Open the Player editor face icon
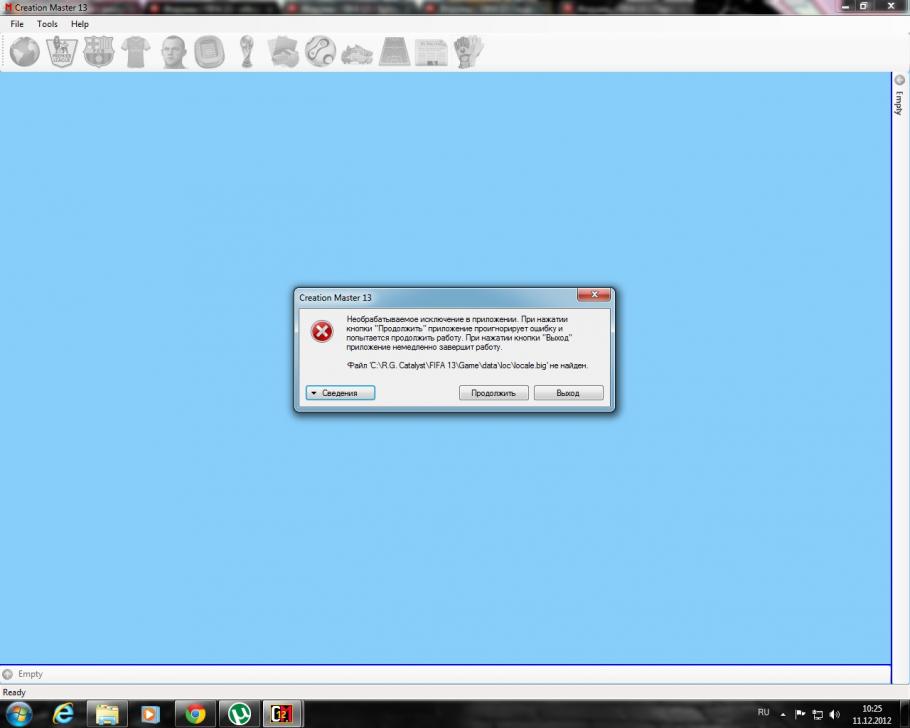This screenshot has width=910, height=728. [174, 52]
